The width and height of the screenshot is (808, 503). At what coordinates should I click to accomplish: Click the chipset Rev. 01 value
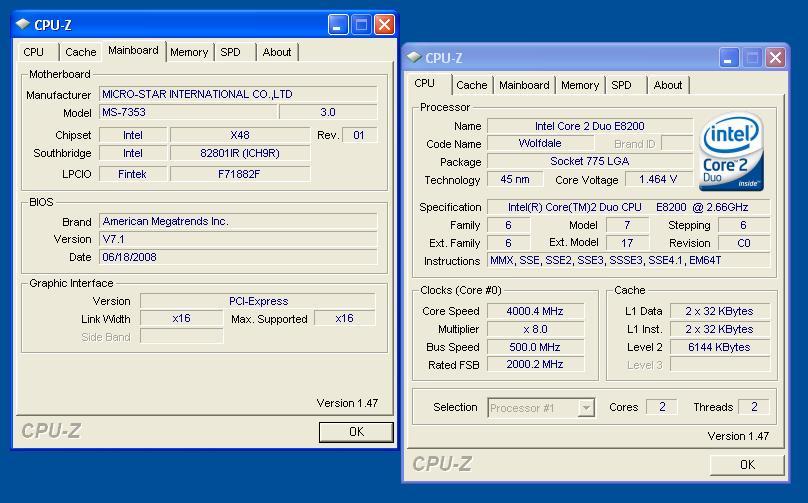(359, 135)
